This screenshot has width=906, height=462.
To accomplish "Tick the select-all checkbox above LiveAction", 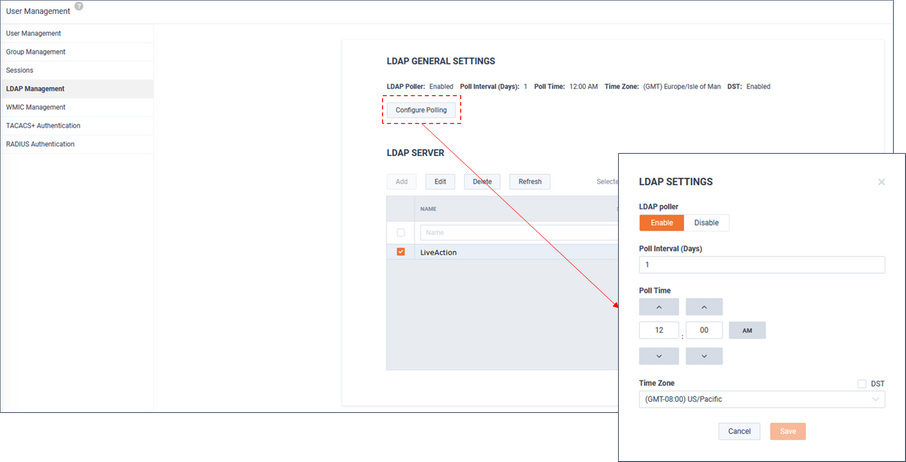I will tap(401, 233).
